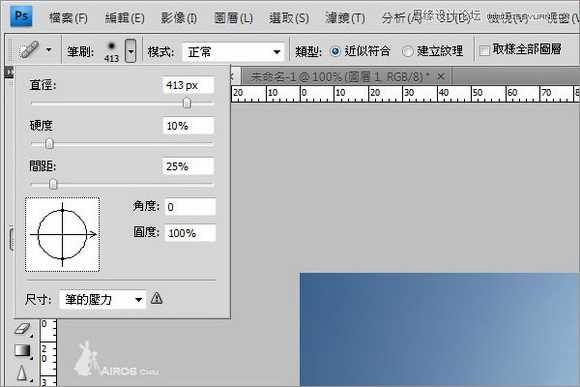
Task: Select the 建立紋理 radio button
Action: point(408,51)
